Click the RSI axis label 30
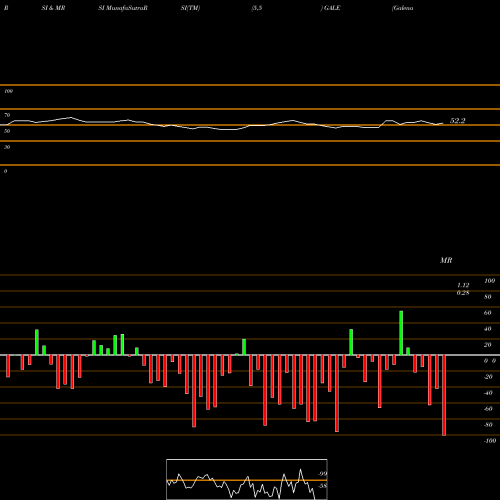 coord(7,147)
